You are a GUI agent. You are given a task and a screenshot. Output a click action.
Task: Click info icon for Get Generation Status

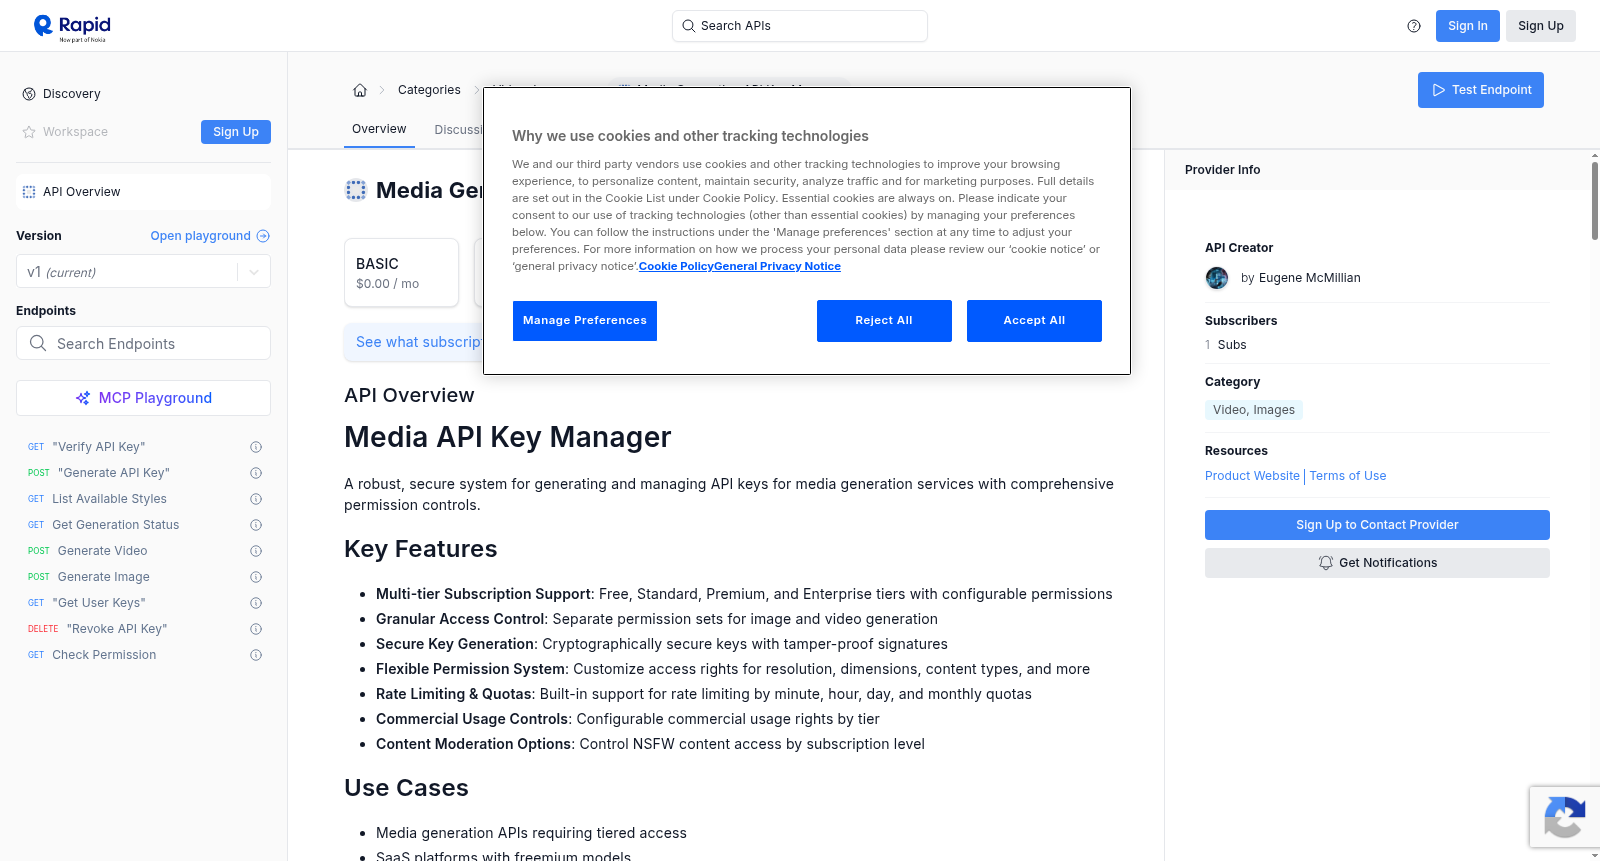pyautogui.click(x=256, y=525)
